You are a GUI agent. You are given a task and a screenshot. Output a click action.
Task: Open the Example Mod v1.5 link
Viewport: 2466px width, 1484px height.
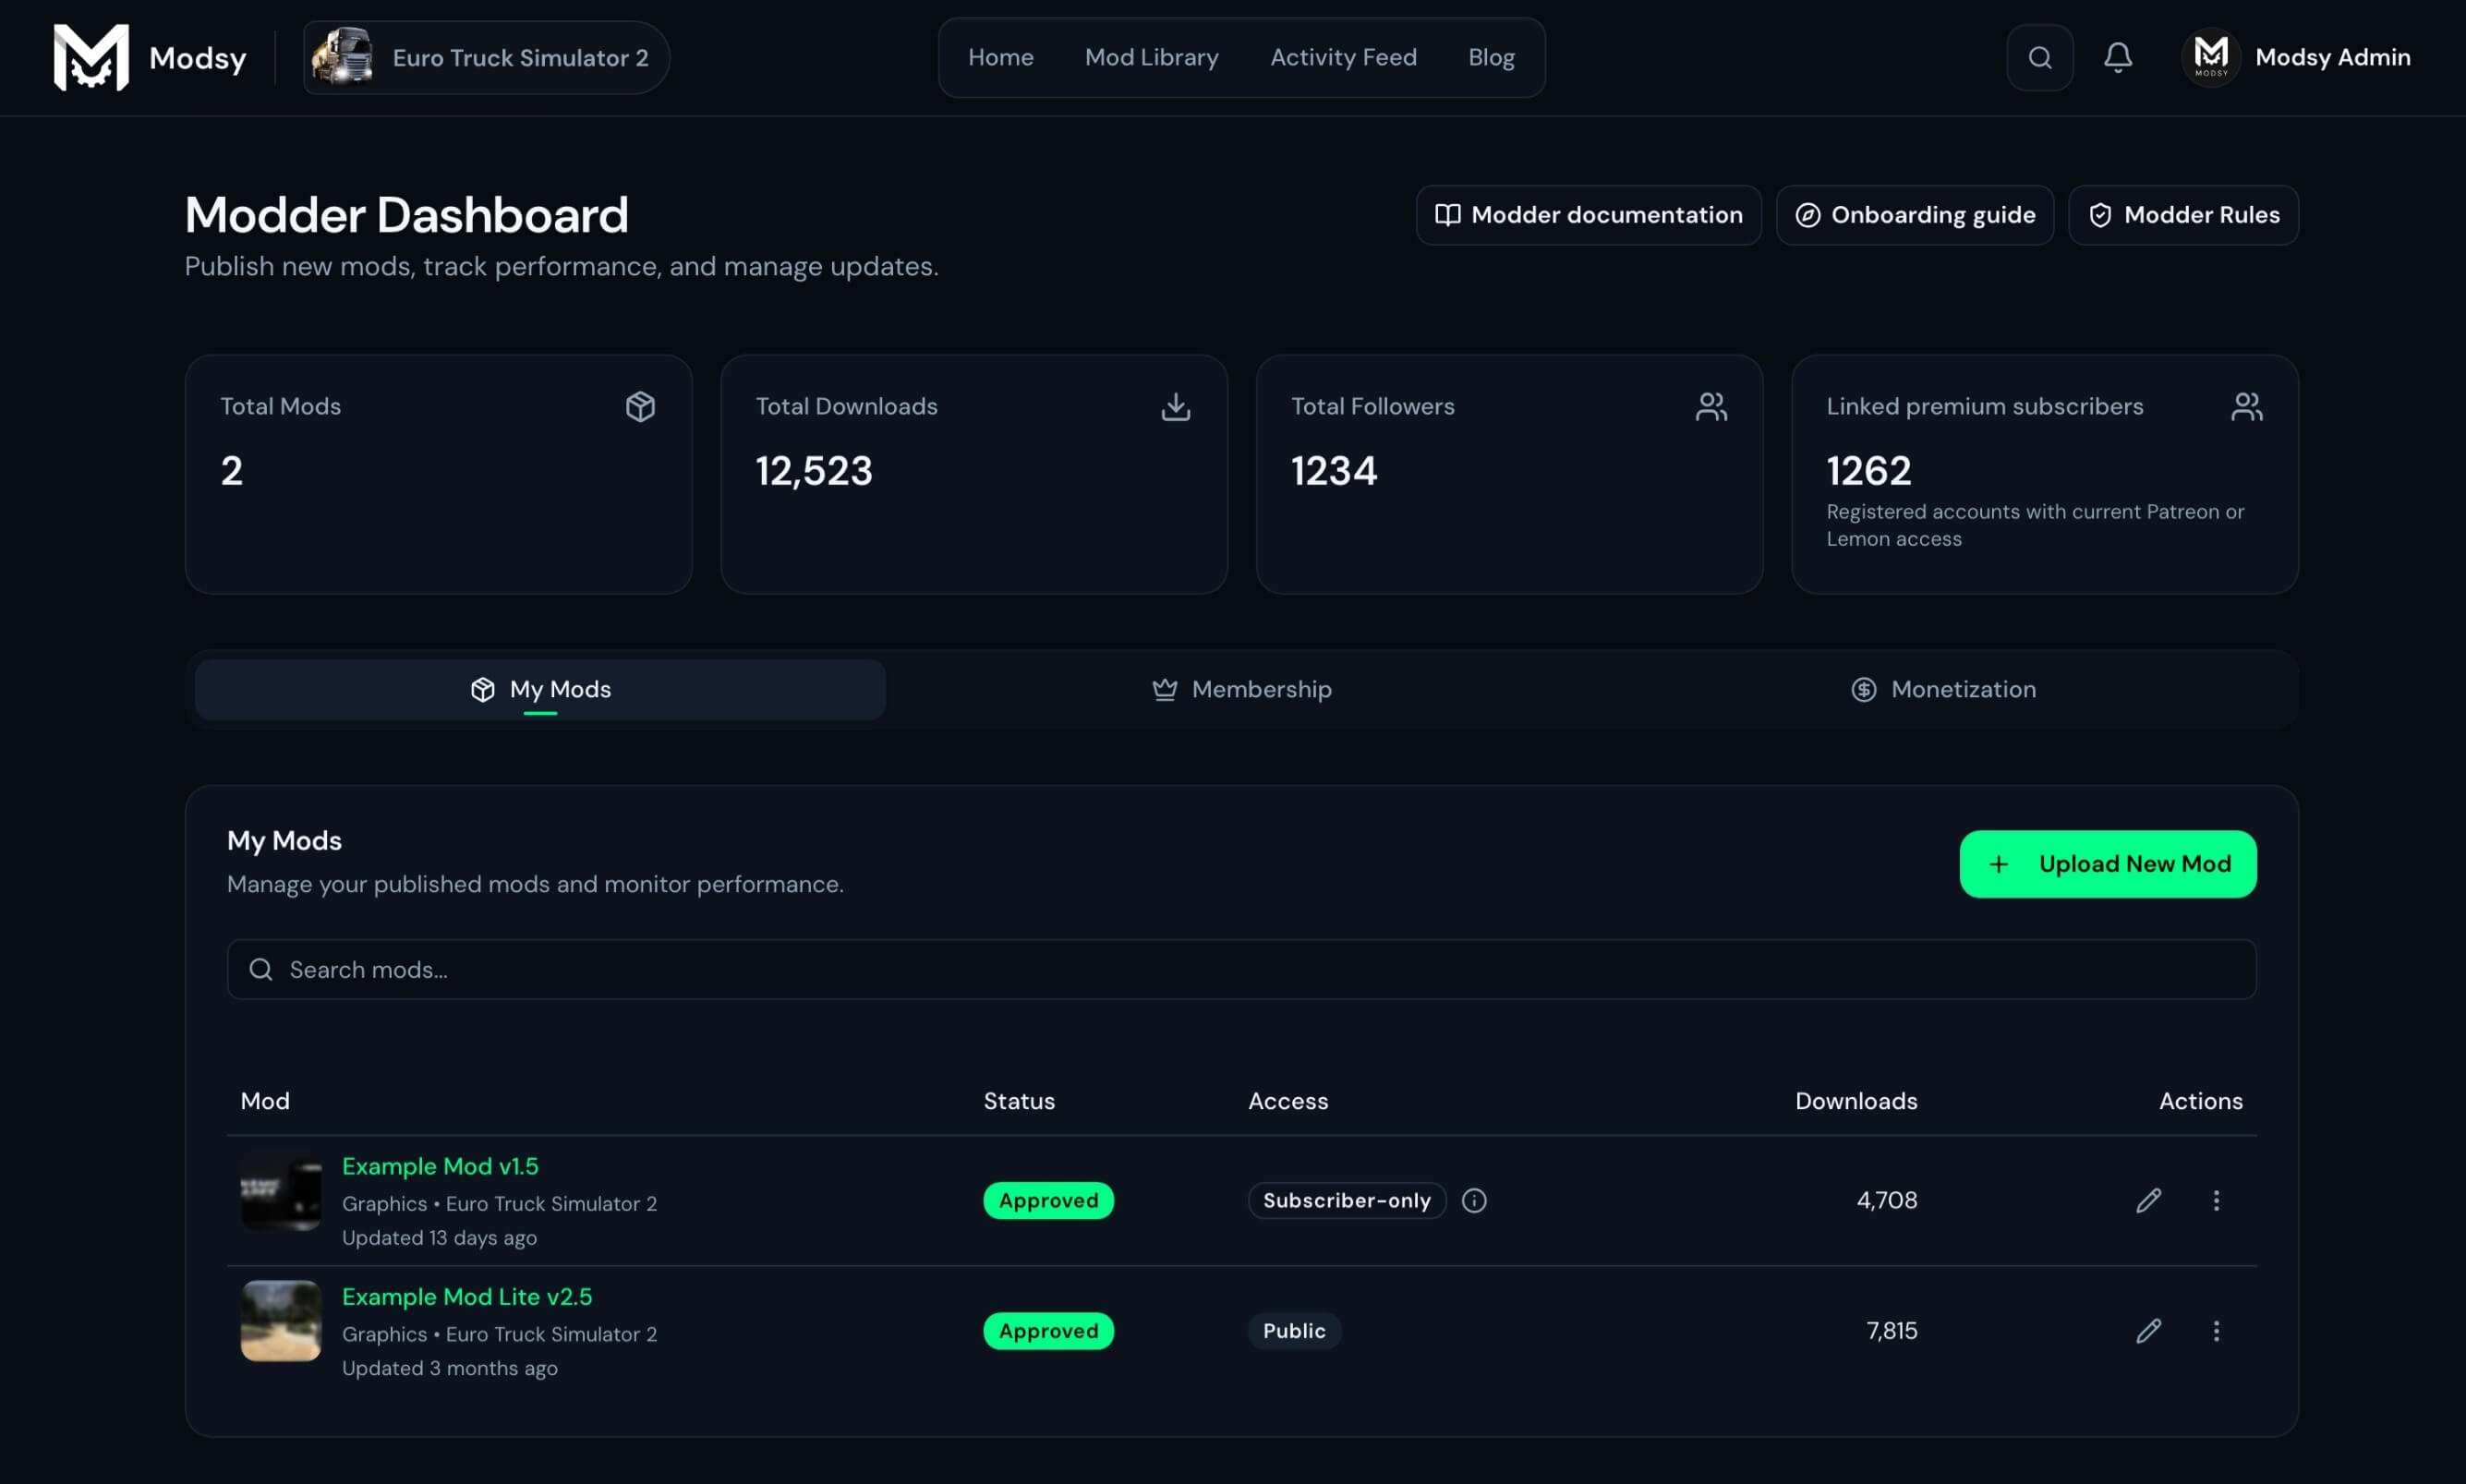click(x=440, y=1166)
